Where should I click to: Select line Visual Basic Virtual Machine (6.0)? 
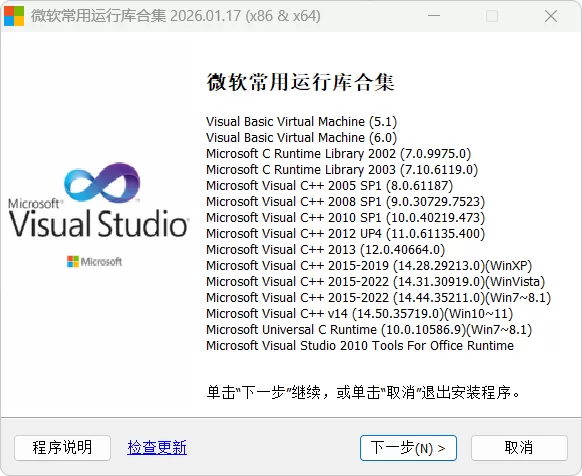(301, 137)
